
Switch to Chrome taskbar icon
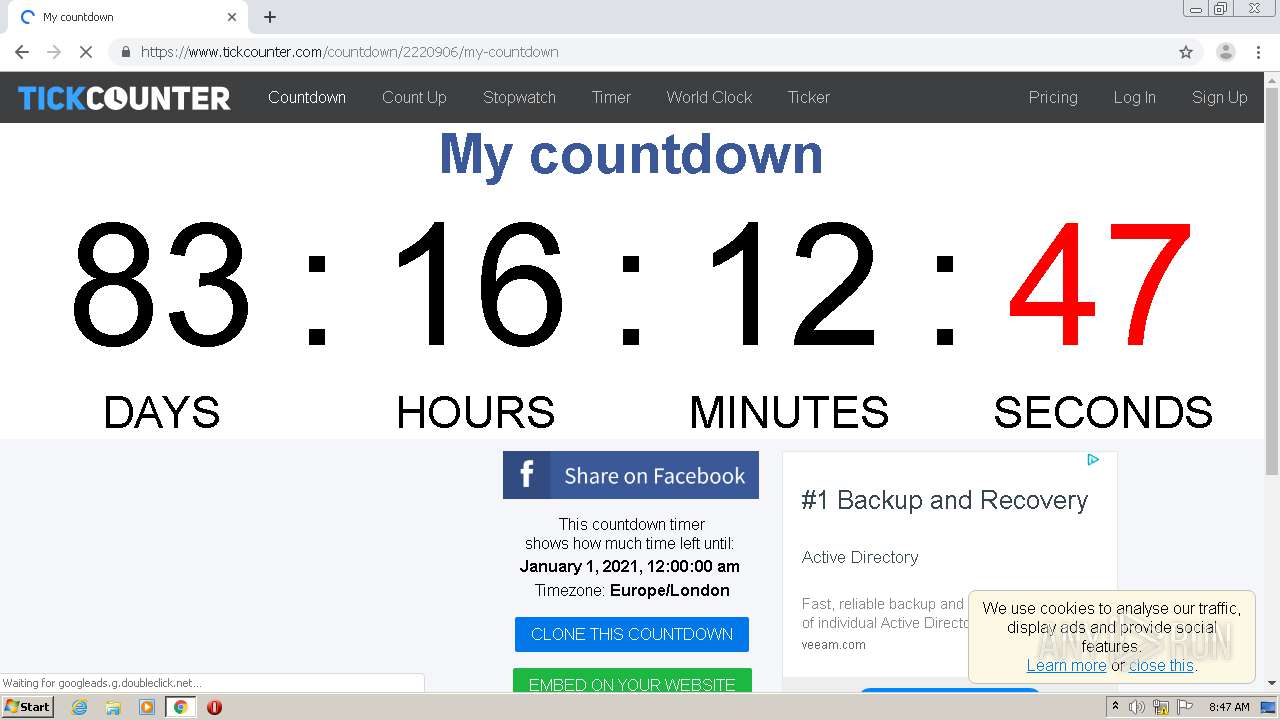(x=181, y=707)
